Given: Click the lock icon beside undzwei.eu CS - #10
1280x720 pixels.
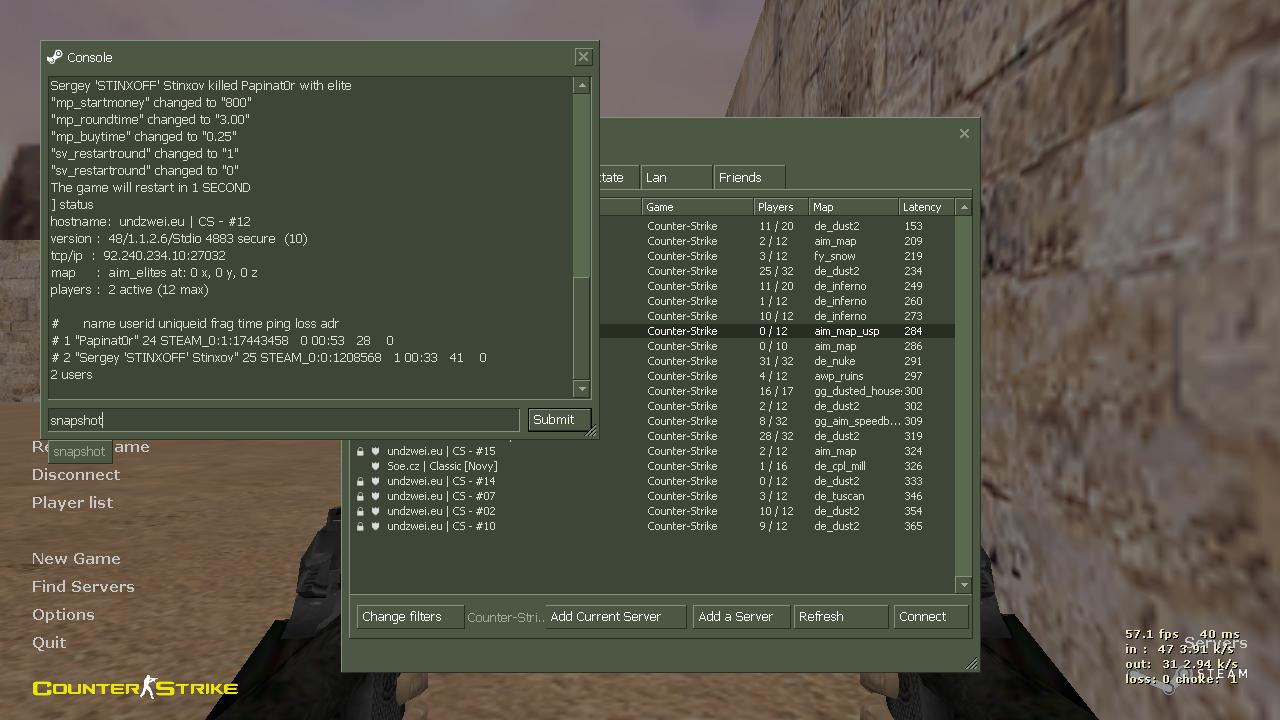Looking at the screenshot, I should coord(360,526).
